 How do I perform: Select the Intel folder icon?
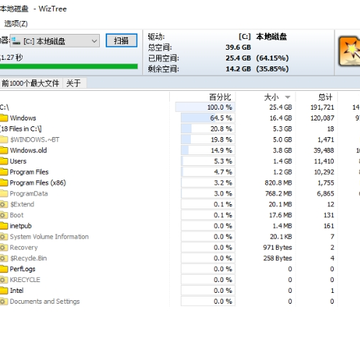click(x=3, y=291)
